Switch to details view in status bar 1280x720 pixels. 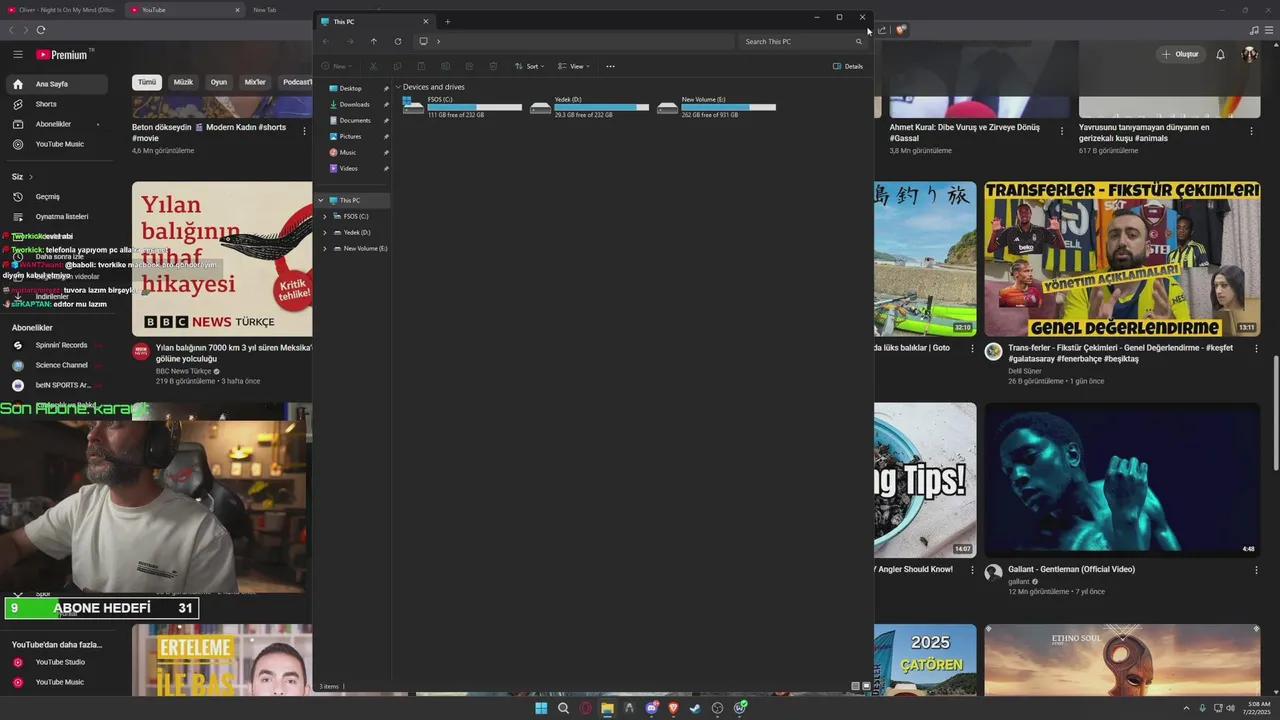point(856,686)
